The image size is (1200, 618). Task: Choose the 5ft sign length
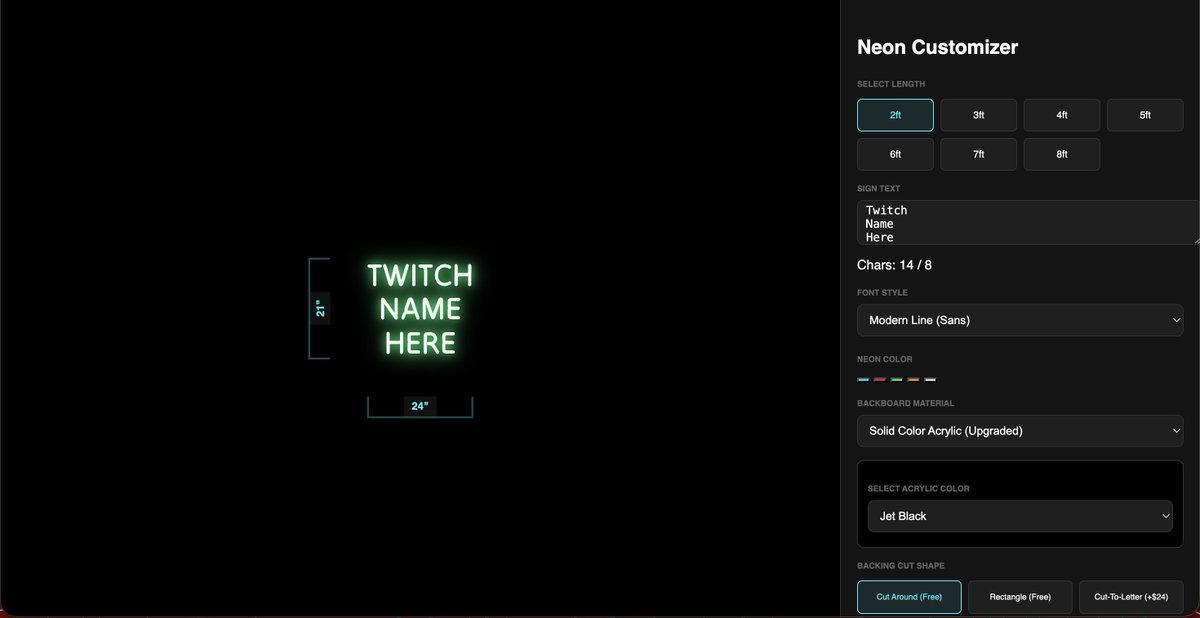[x=1145, y=115]
